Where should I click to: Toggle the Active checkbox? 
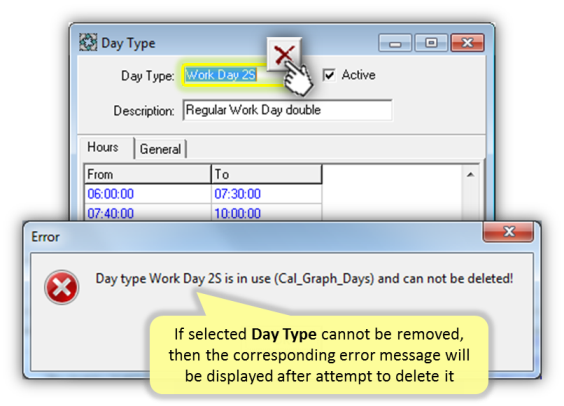329,75
